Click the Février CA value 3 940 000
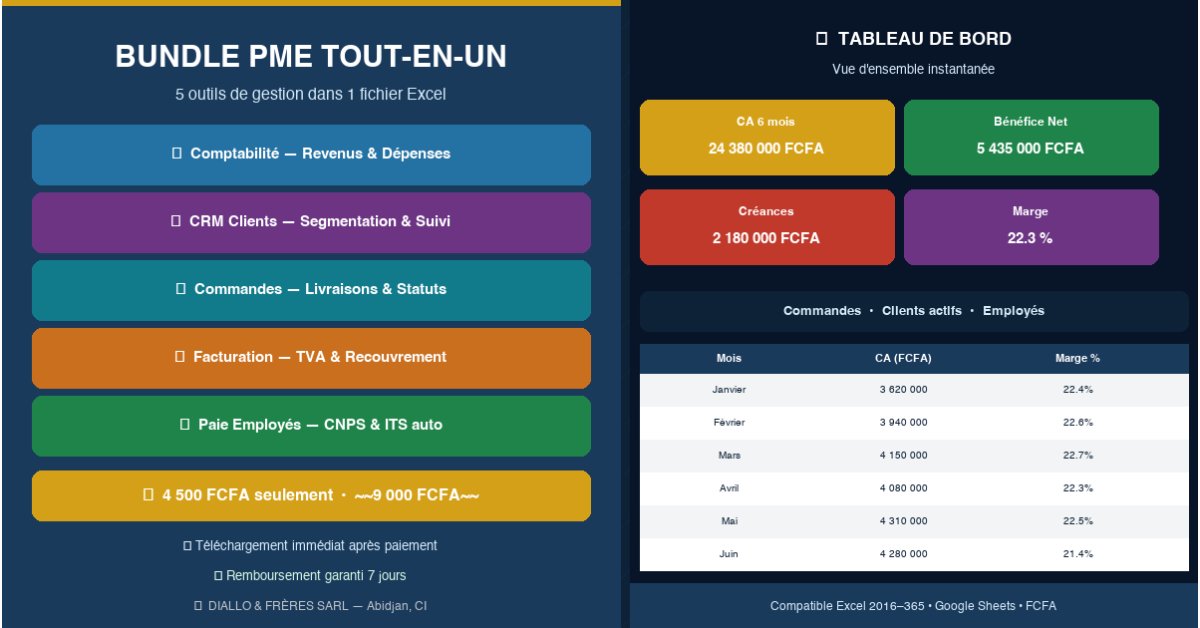The image size is (1200, 628). 903,423
